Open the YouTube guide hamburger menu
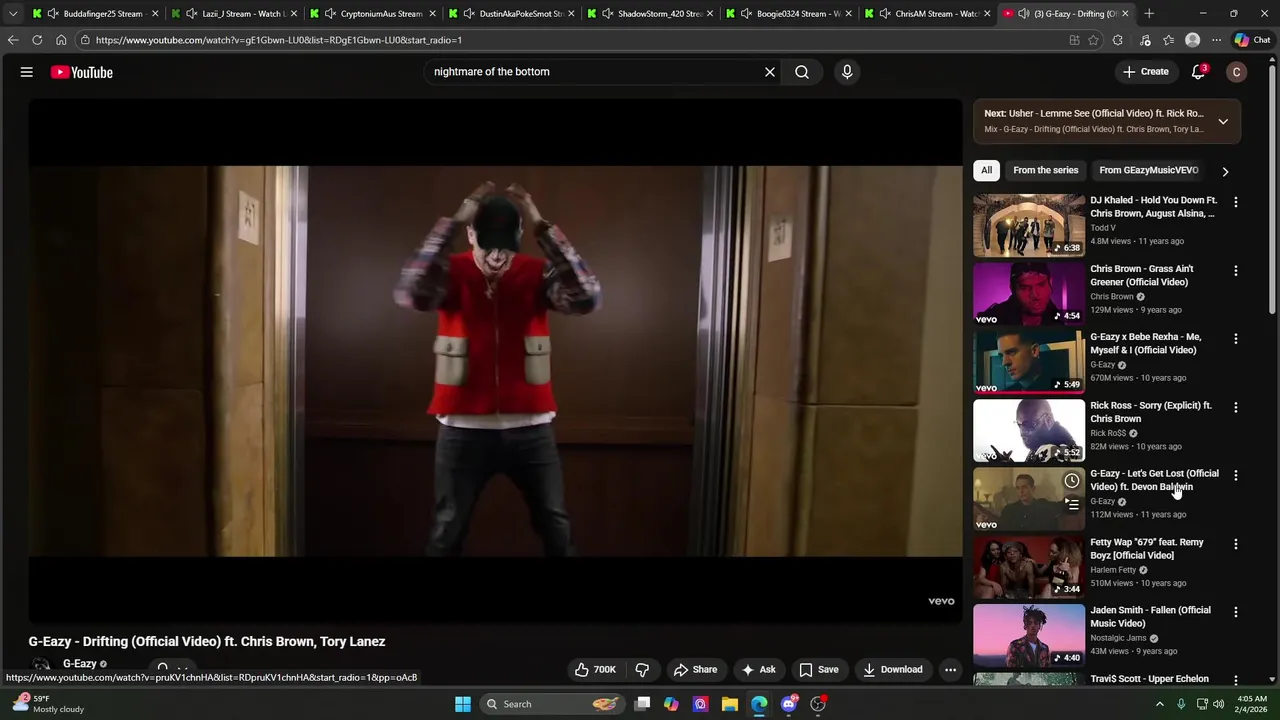This screenshot has width=1280, height=720. (27, 72)
